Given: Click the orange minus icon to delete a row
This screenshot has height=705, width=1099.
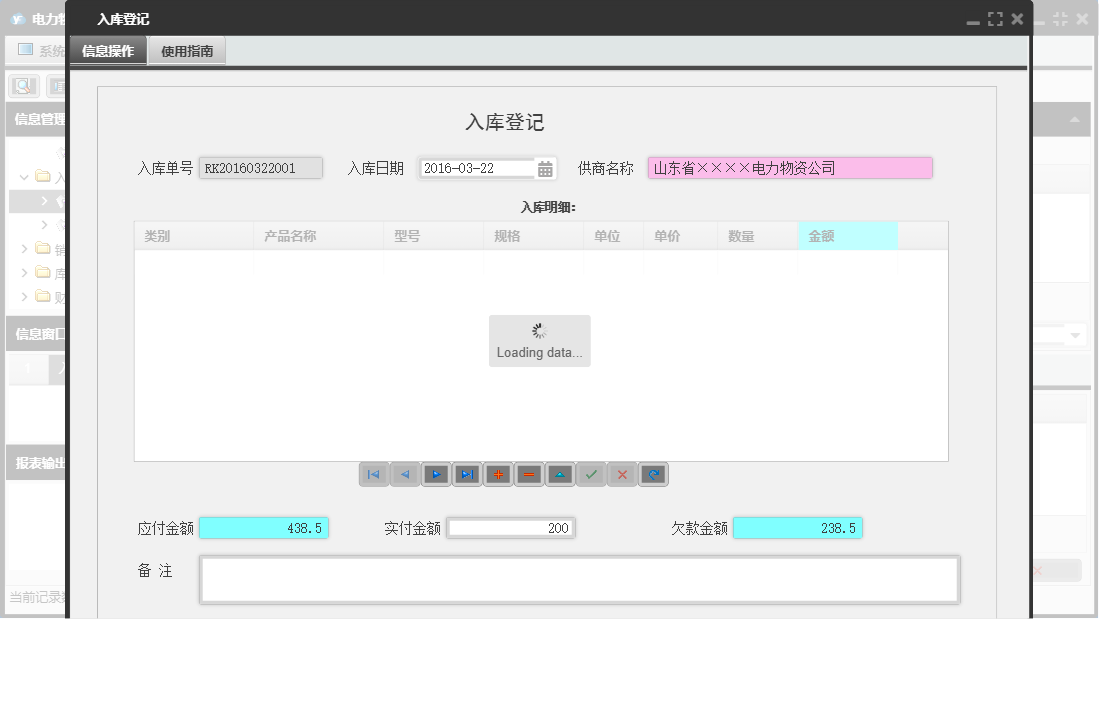Looking at the screenshot, I should coord(529,474).
